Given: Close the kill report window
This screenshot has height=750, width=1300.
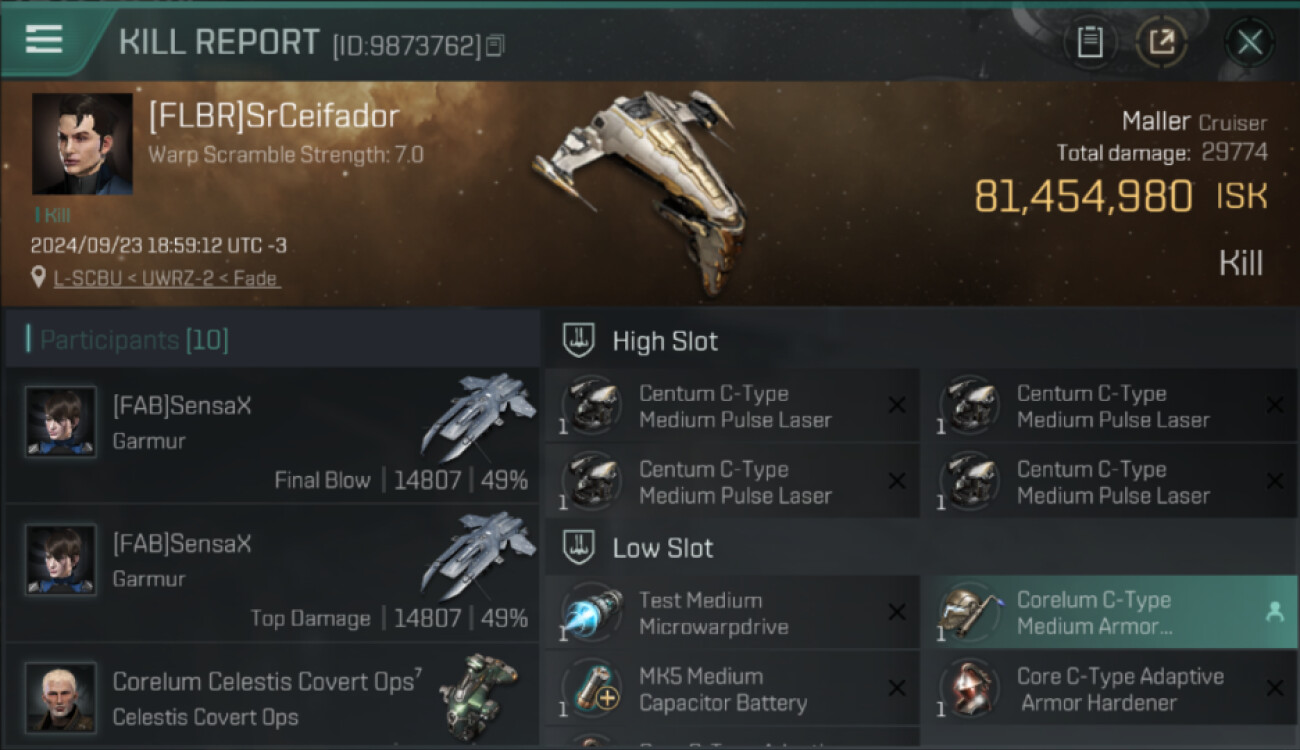Looking at the screenshot, I should [1249, 42].
